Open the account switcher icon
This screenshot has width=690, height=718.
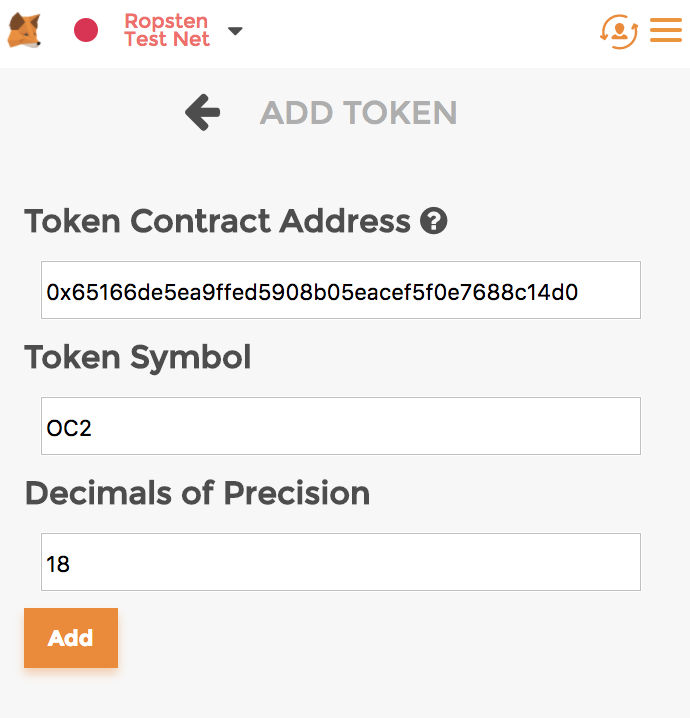(x=619, y=31)
